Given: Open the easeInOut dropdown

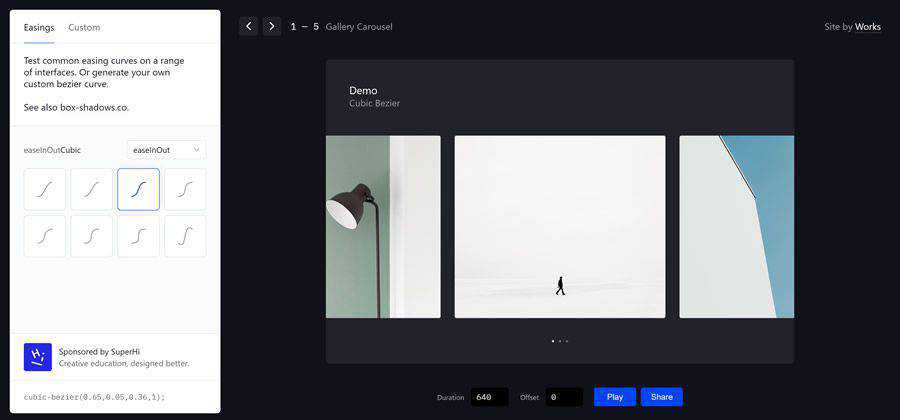Looking at the screenshot, I should point(166,150).
